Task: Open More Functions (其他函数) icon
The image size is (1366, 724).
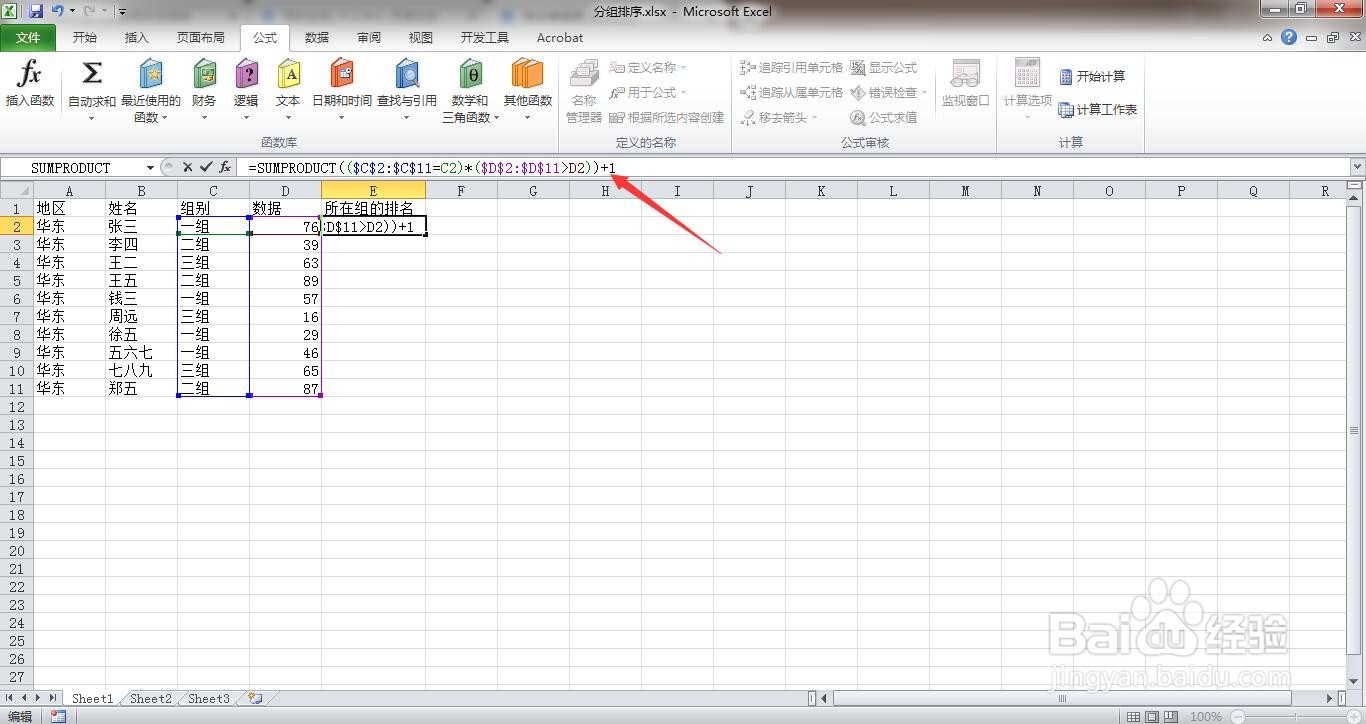Action: point(527,73)
